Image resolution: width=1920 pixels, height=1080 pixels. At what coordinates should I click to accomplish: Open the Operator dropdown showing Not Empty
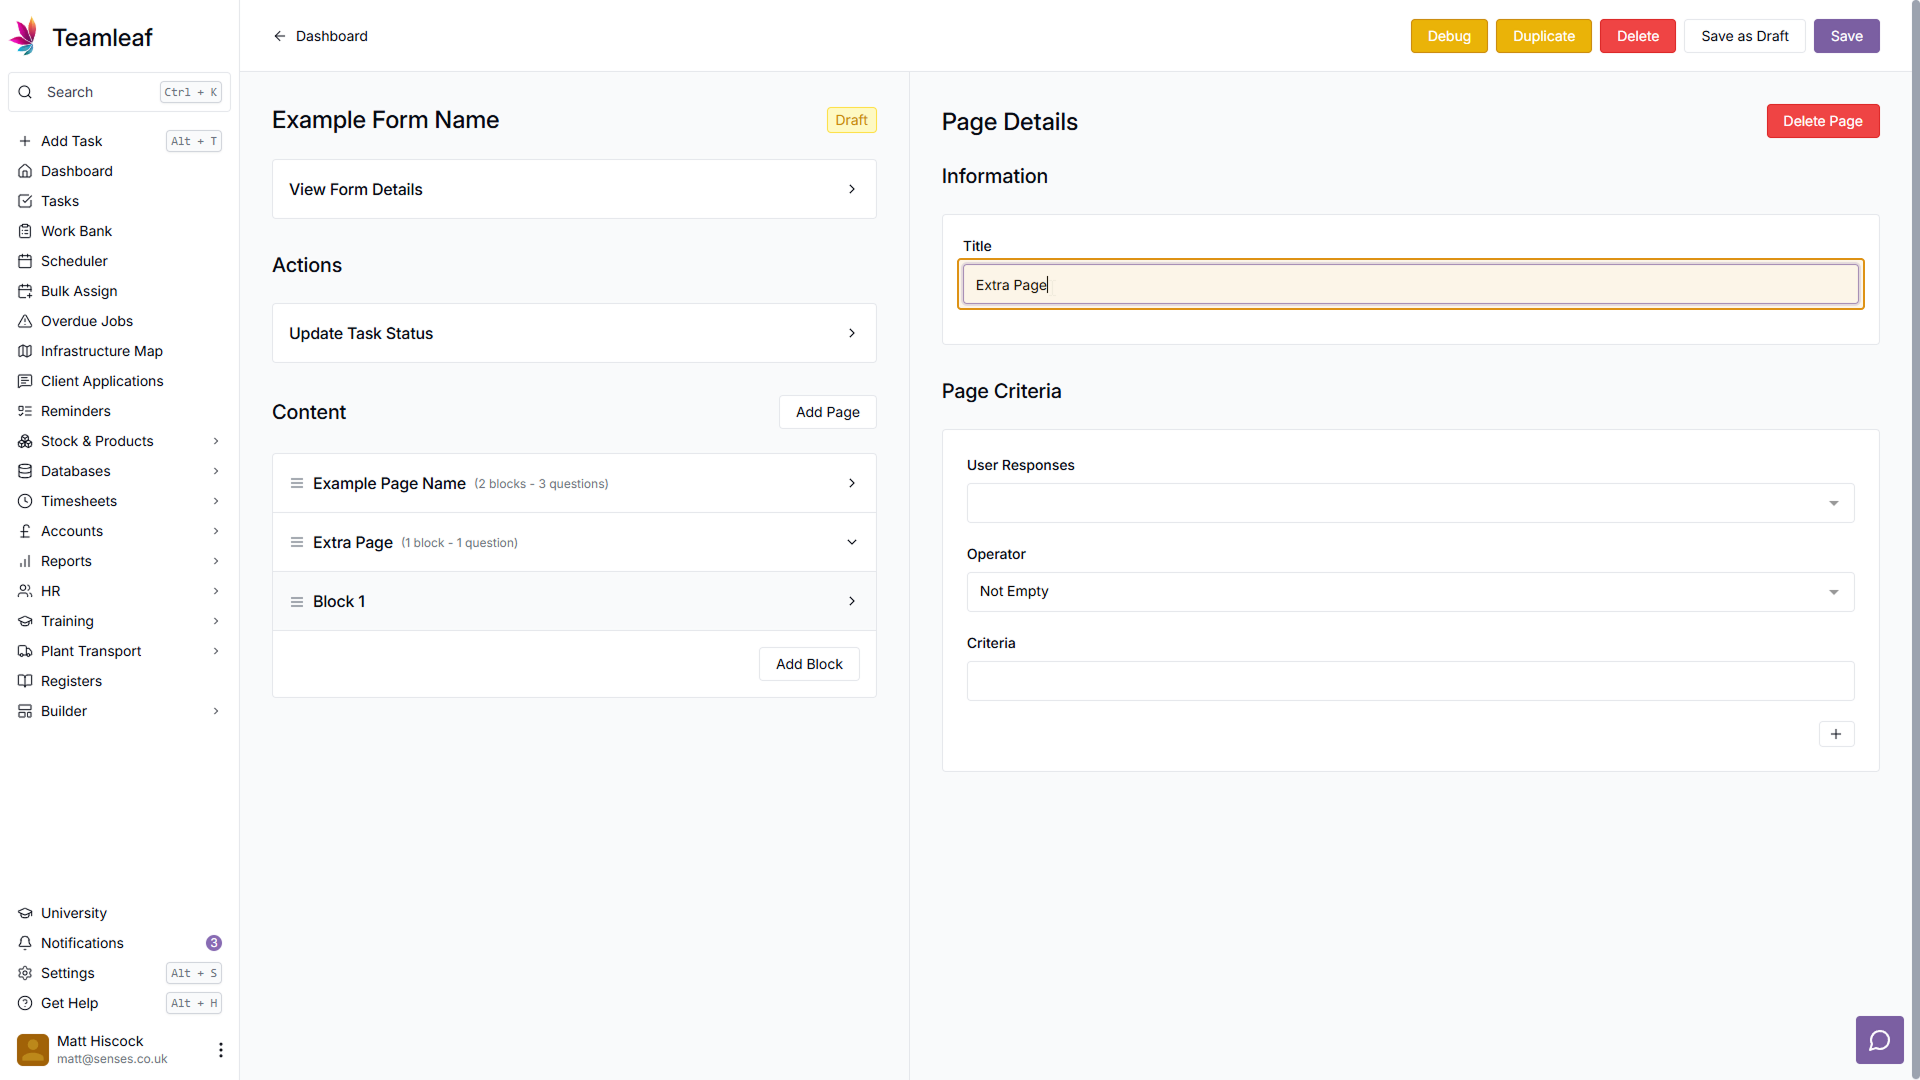1409,592
